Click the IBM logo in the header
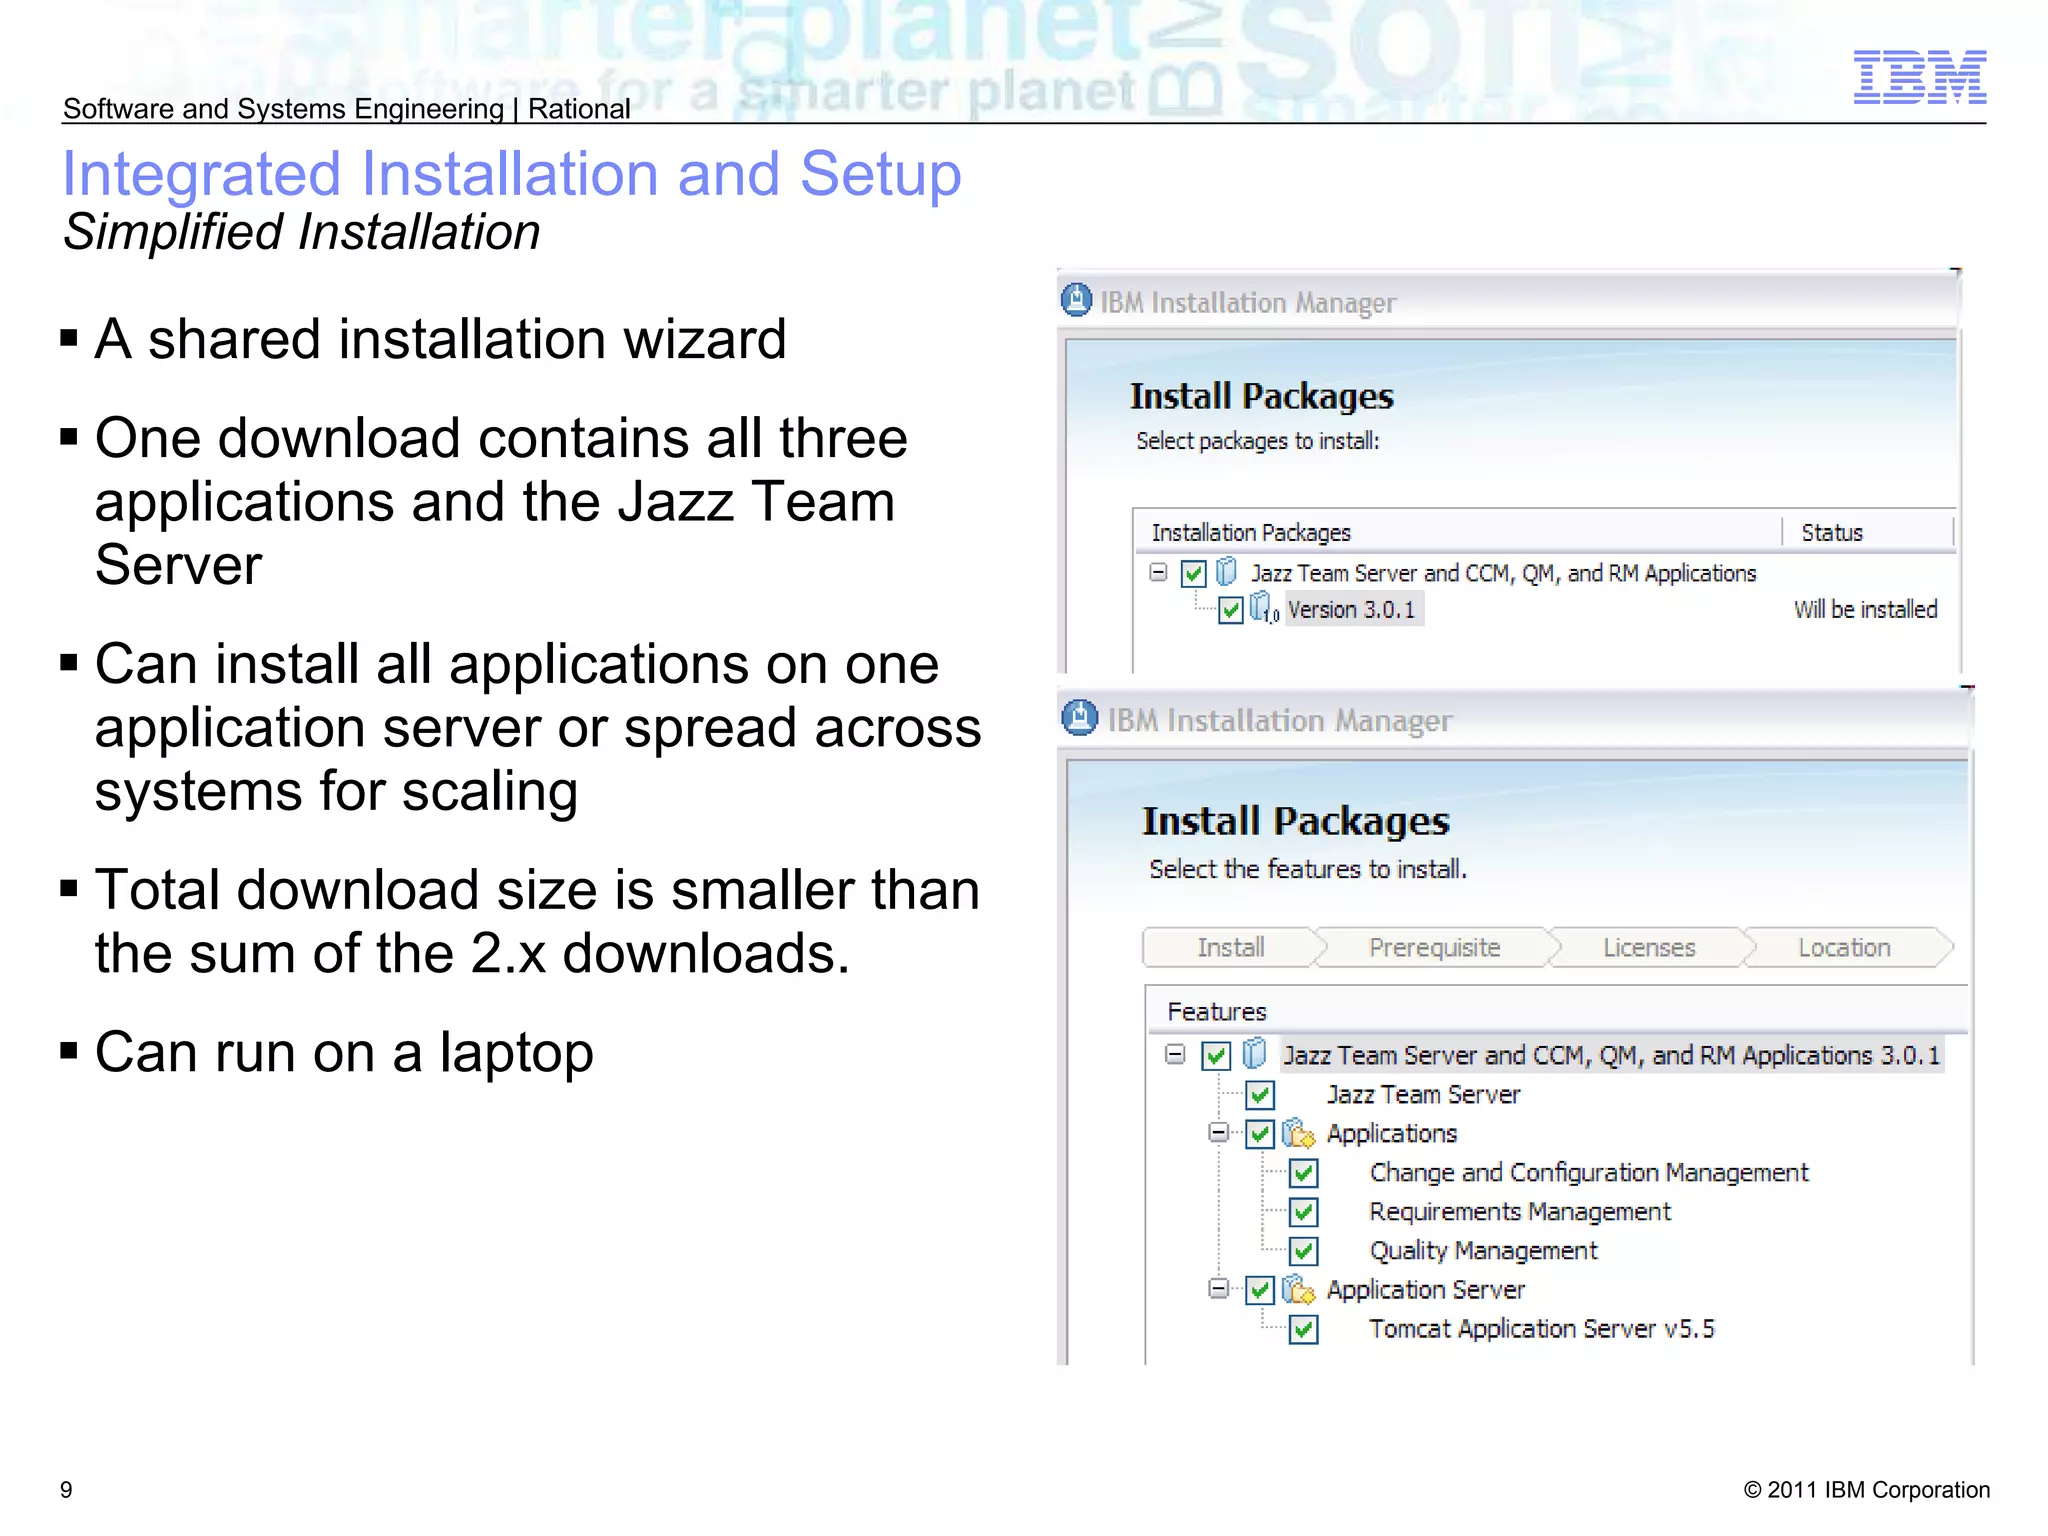This screenshot has height=1536, width=2048. pos(1919,77)
